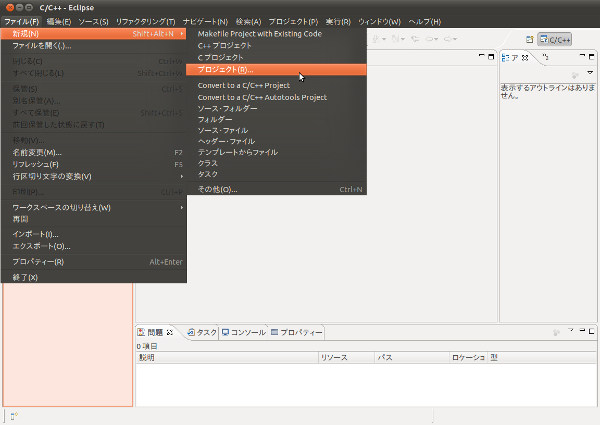Close the Outline view tab

pos(525,57)
